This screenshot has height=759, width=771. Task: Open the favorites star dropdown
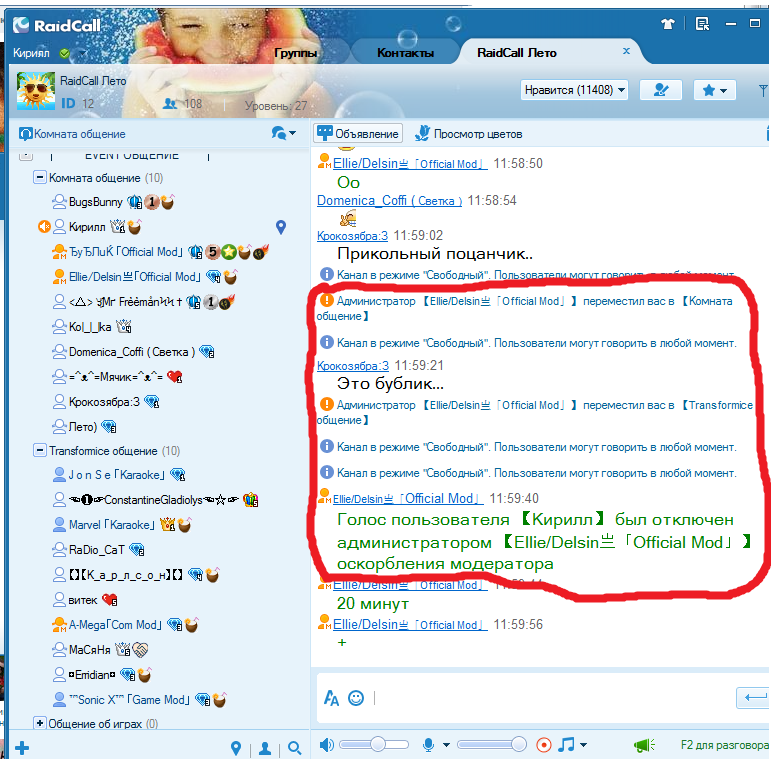point(714,90)
